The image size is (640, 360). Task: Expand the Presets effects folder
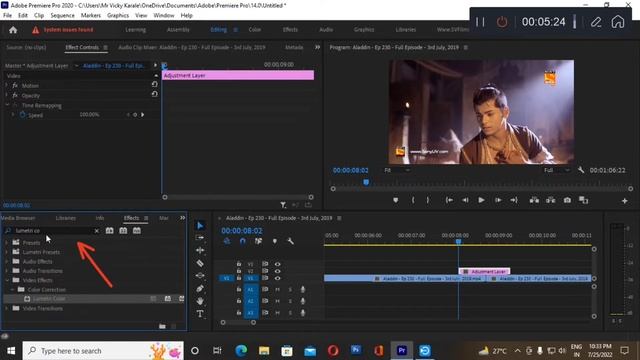(6, 242)
